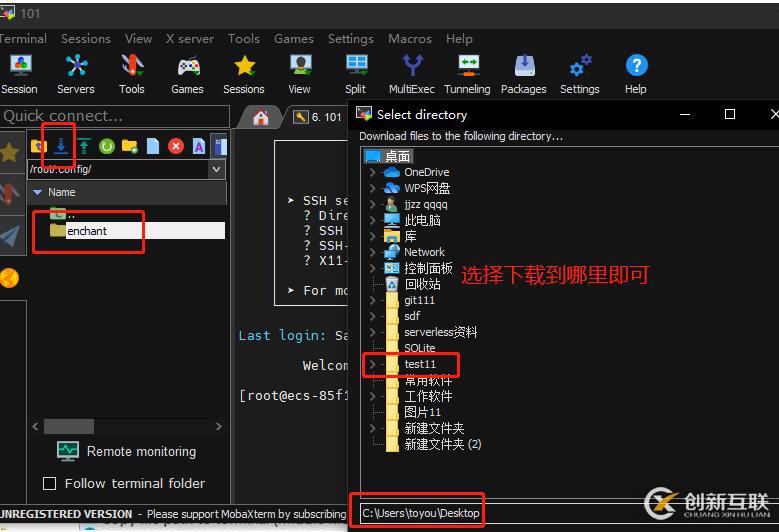Click the Sessions star toolbar icon
779x532 pixels.
pos(244,75)
